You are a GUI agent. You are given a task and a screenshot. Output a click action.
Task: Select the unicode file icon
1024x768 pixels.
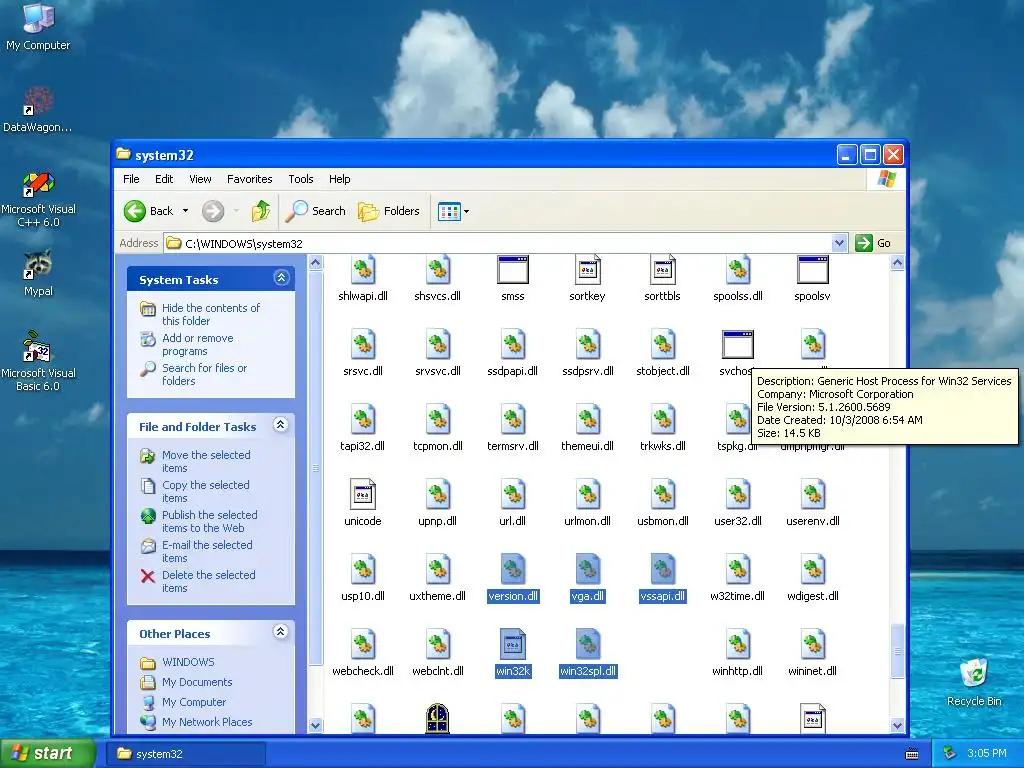[x=363, y=494]
